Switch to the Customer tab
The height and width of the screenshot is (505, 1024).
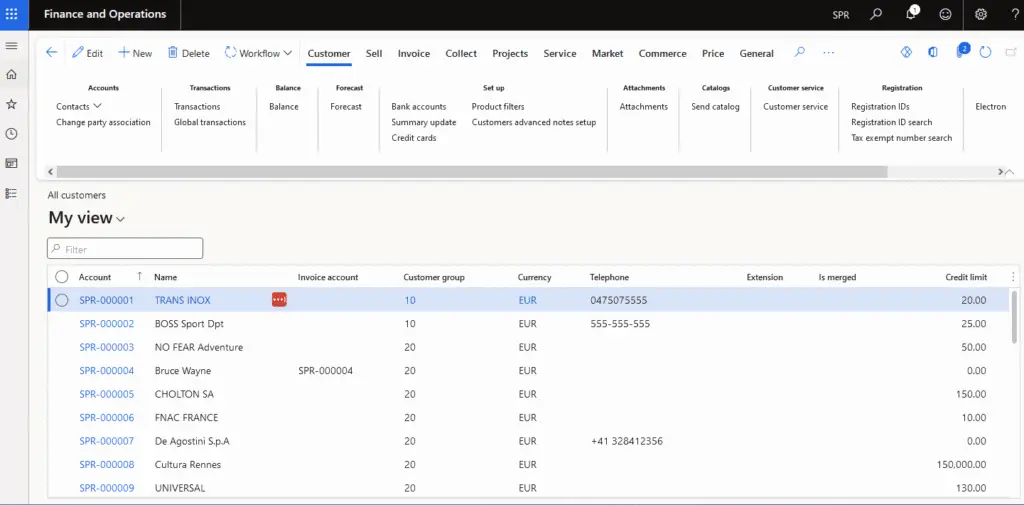click(329, 54)
